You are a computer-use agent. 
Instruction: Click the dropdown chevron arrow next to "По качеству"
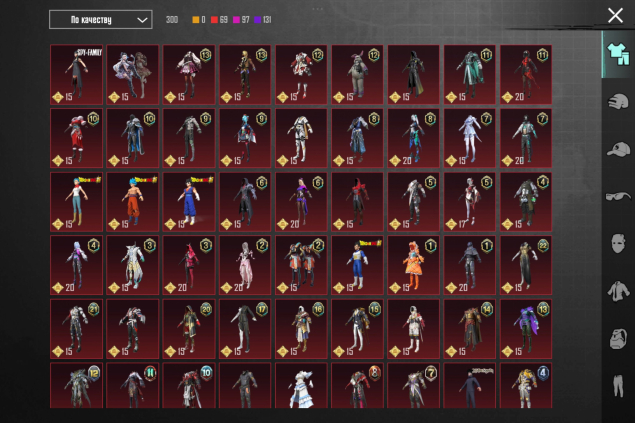pos(142,20)
